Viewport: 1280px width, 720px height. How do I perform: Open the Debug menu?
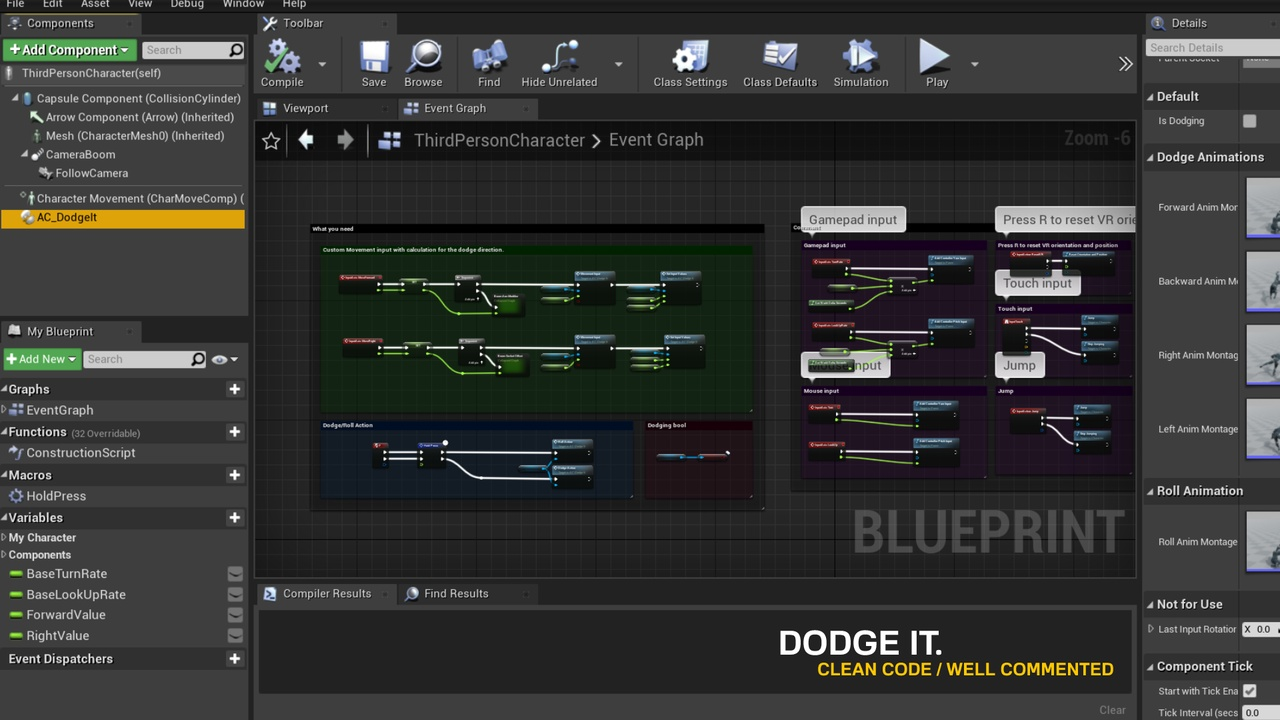187,4
